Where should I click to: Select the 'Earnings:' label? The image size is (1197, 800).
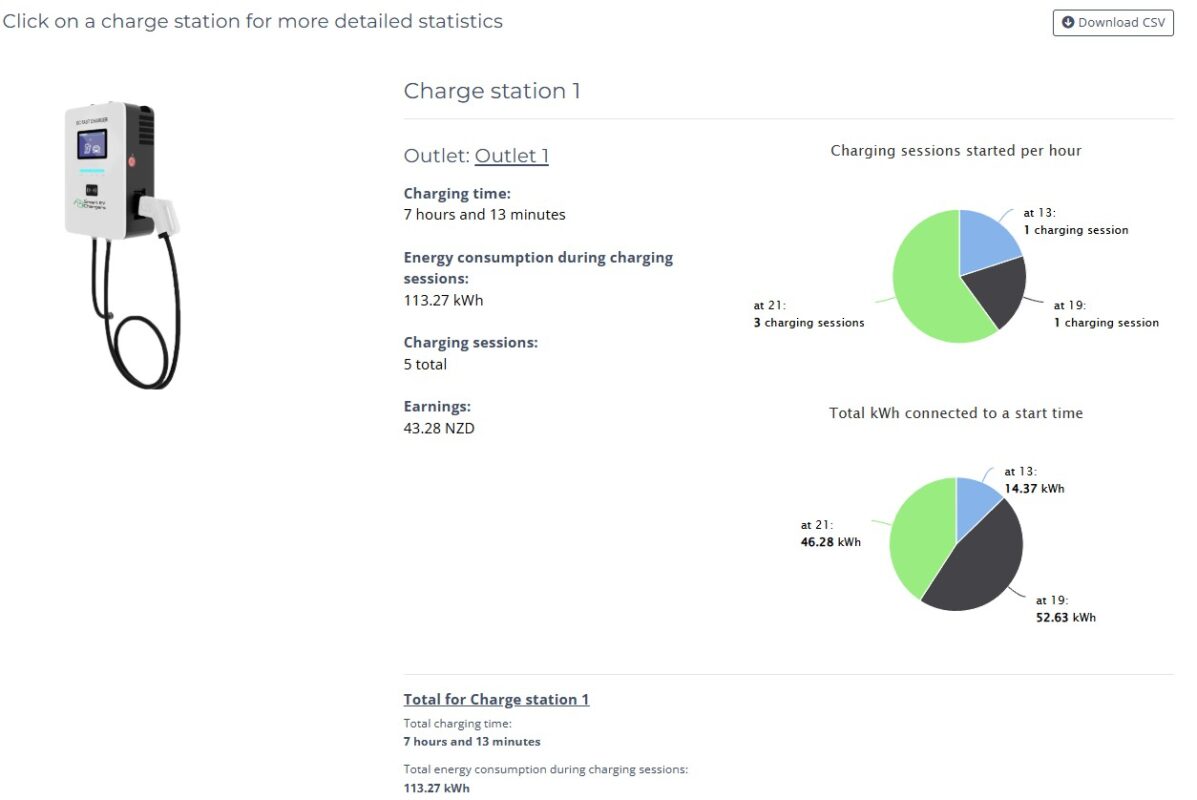click(437, 407)
